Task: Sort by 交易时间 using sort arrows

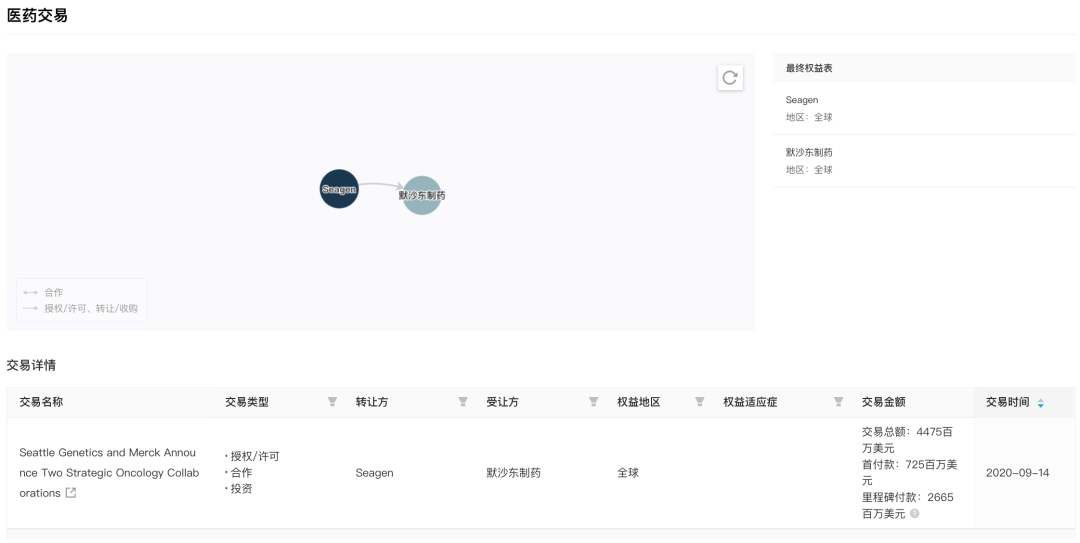Action: tap(1041, 403)
